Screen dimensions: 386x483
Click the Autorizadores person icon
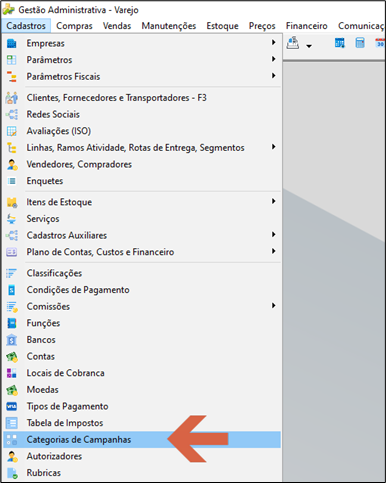point(12,456)
